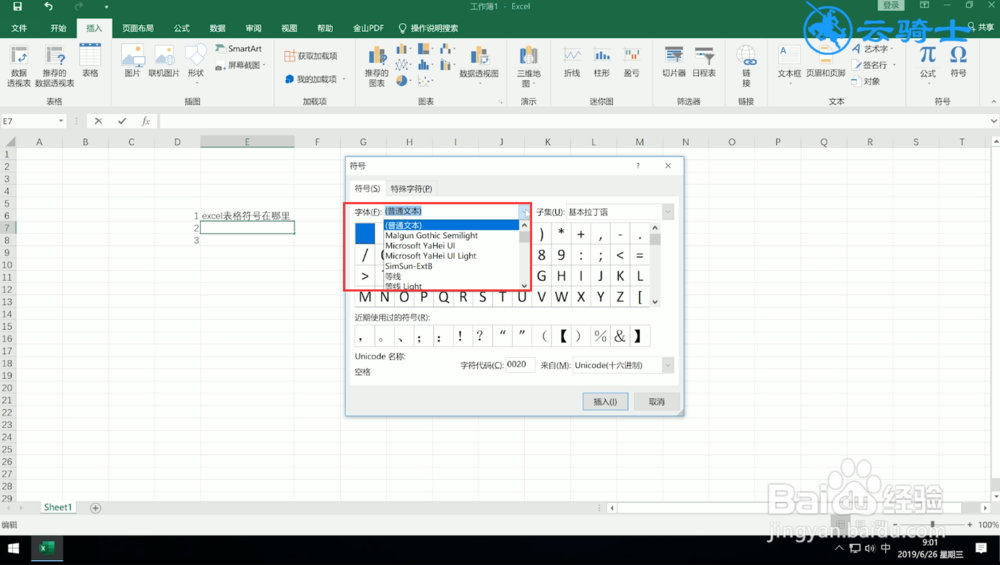
Task: Switch to 特殊字符(P) tab in dialog
Action: click(411, 189)
